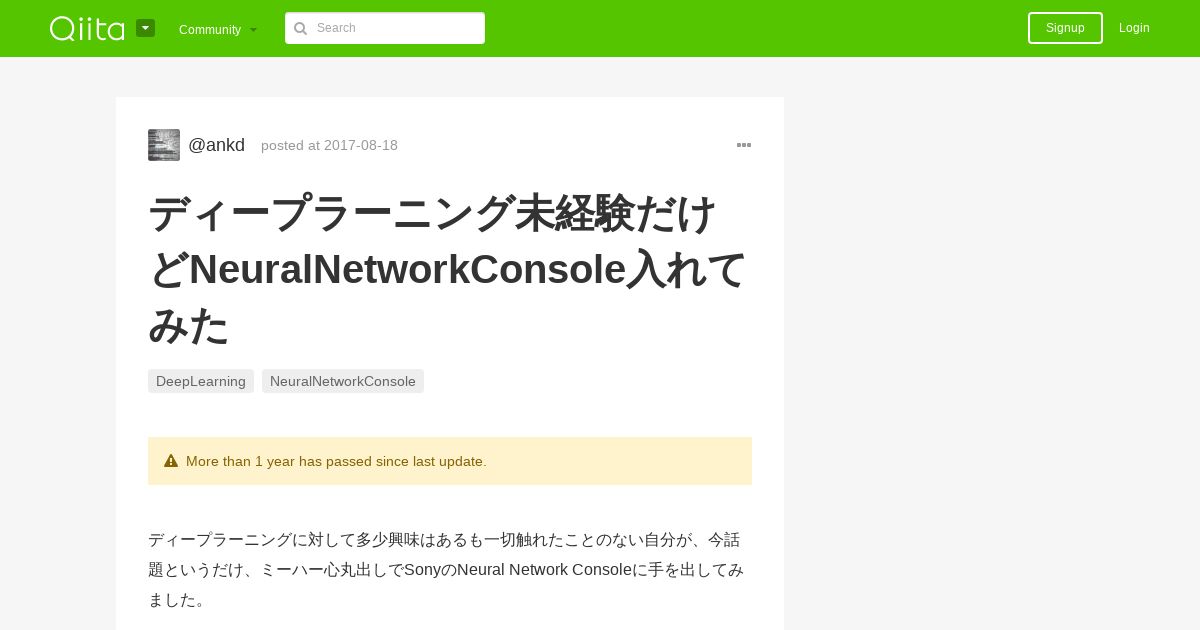1200x630 pixels.
Task: Visit the @ankd author profile link
Action: pyautogui.click(x=216, y=145)
